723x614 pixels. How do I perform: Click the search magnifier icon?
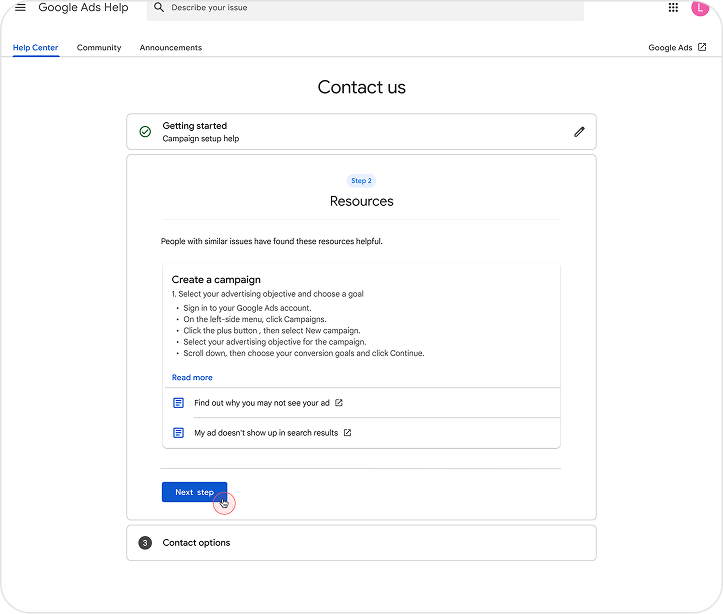(159, 8)
